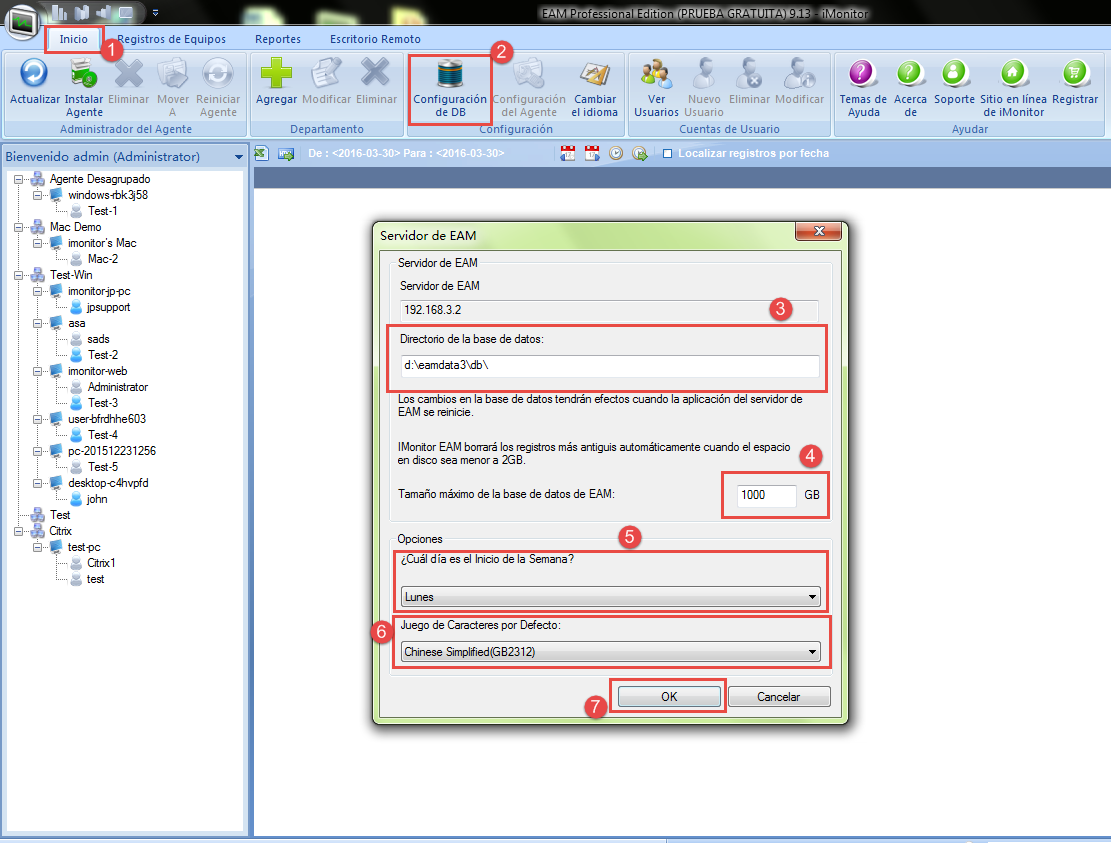Switch to Registros de Equipos tab
The width and height of the screenshot is (1111, 843).
pyautogui.click(x=171, y=39)
